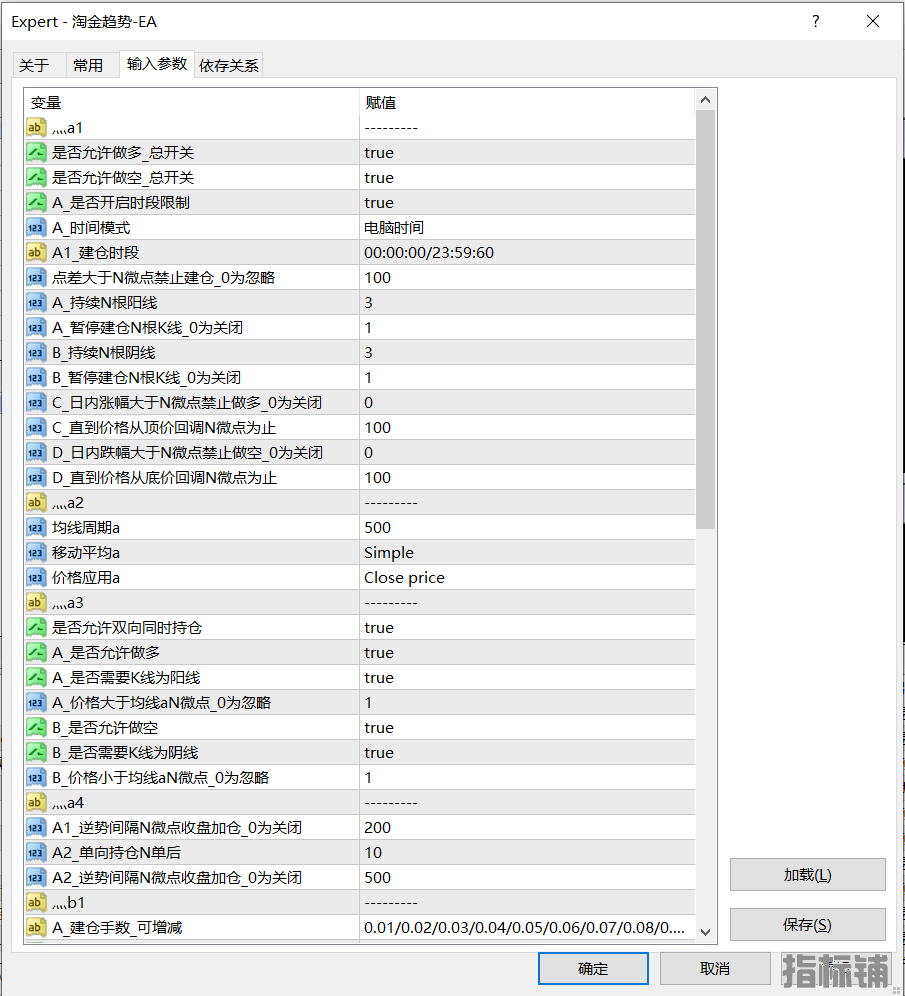Click the icon for A_暂停建仓N根K线_0为关闭
The image size is (905, 996).
36,328
